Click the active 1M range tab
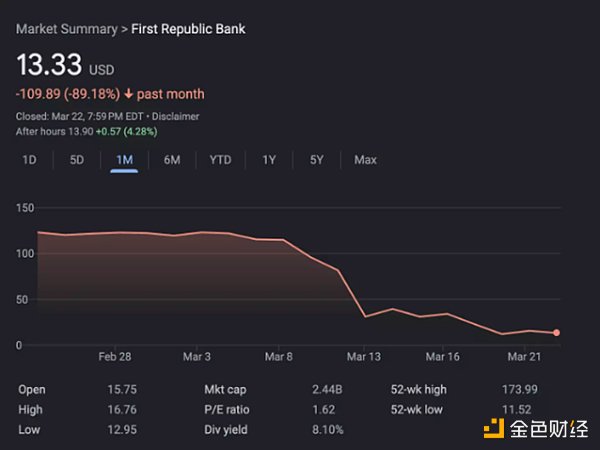 124,160
